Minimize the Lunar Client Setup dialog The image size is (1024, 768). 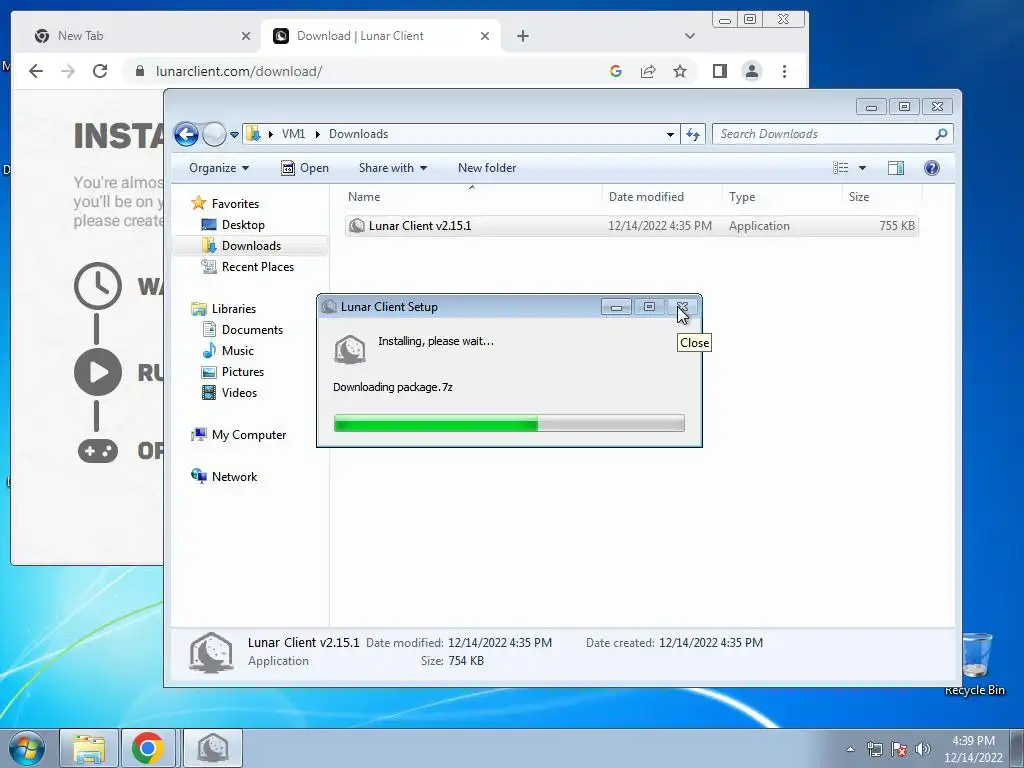616,307
